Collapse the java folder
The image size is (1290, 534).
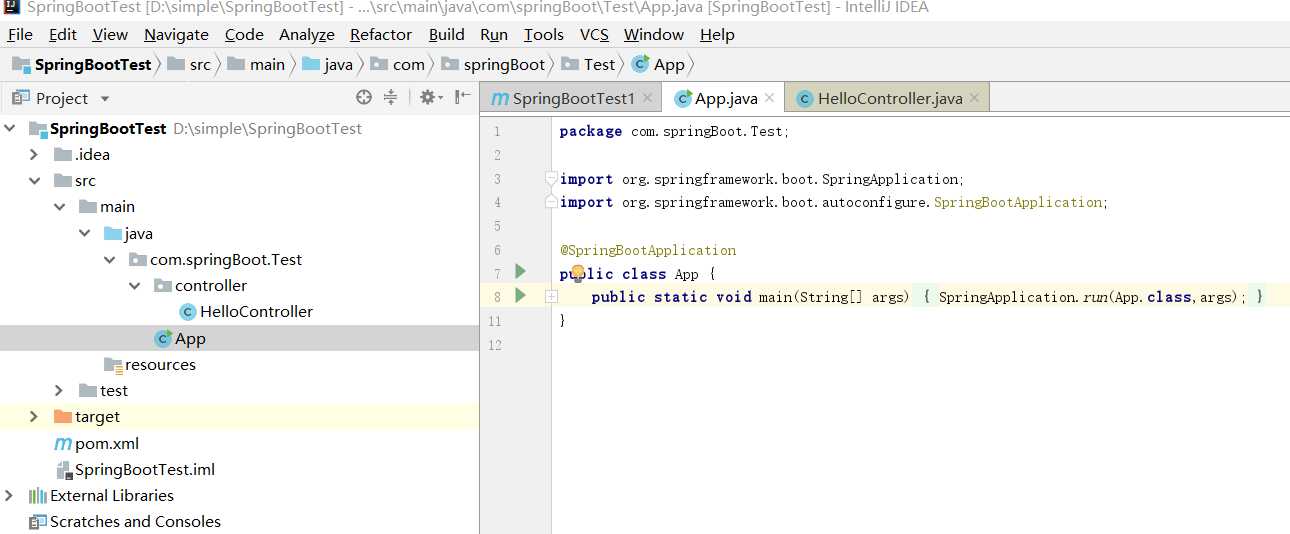pos(85,233)
